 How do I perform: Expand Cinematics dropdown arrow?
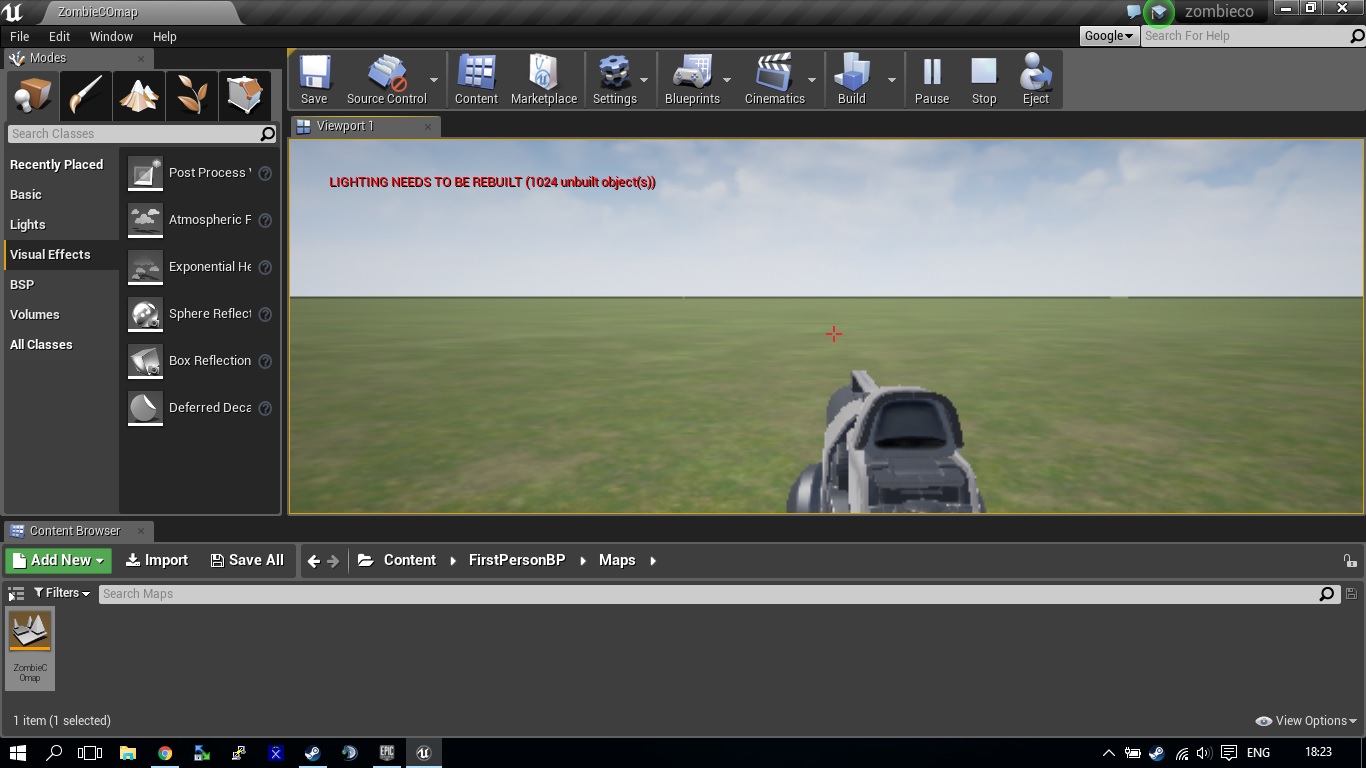[812, 80]
